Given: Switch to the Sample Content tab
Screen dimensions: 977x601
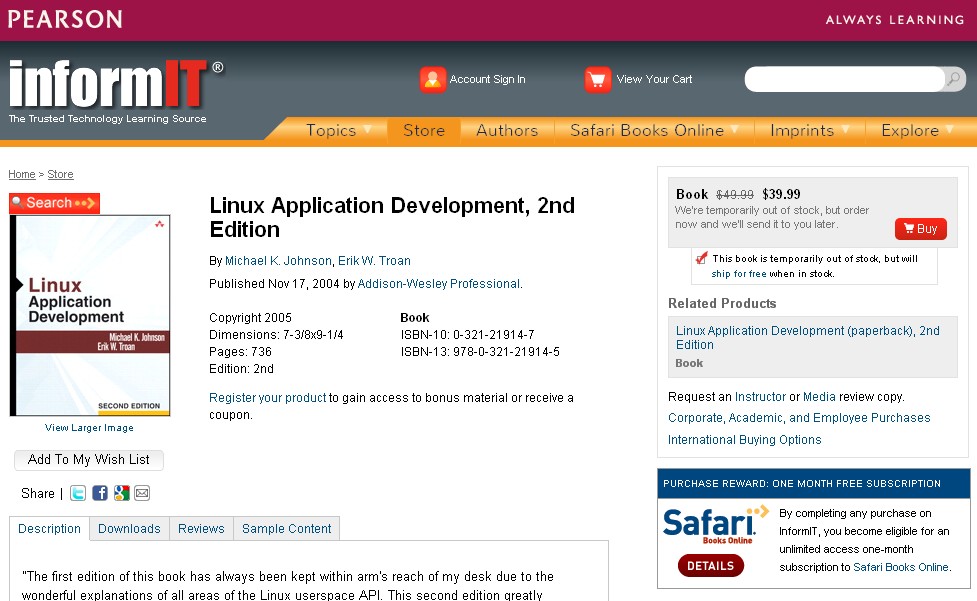Looking at the screenshot, I should coord(287,529).
